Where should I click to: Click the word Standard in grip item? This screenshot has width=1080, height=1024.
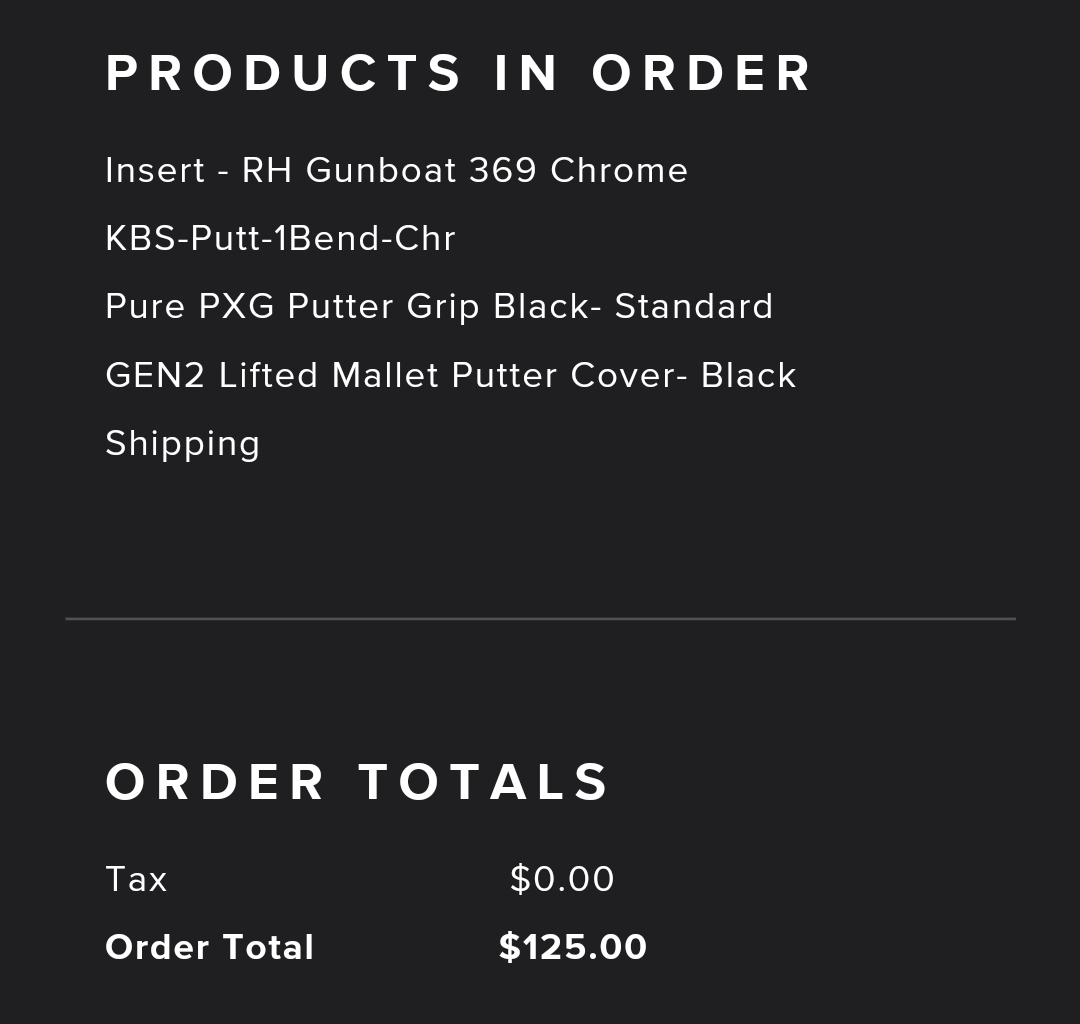693,306
